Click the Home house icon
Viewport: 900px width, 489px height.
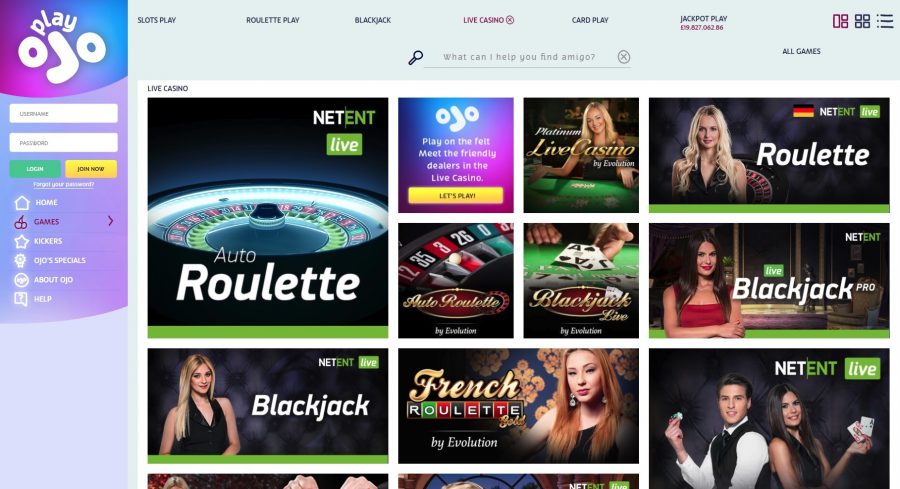(x=22, y=203)
